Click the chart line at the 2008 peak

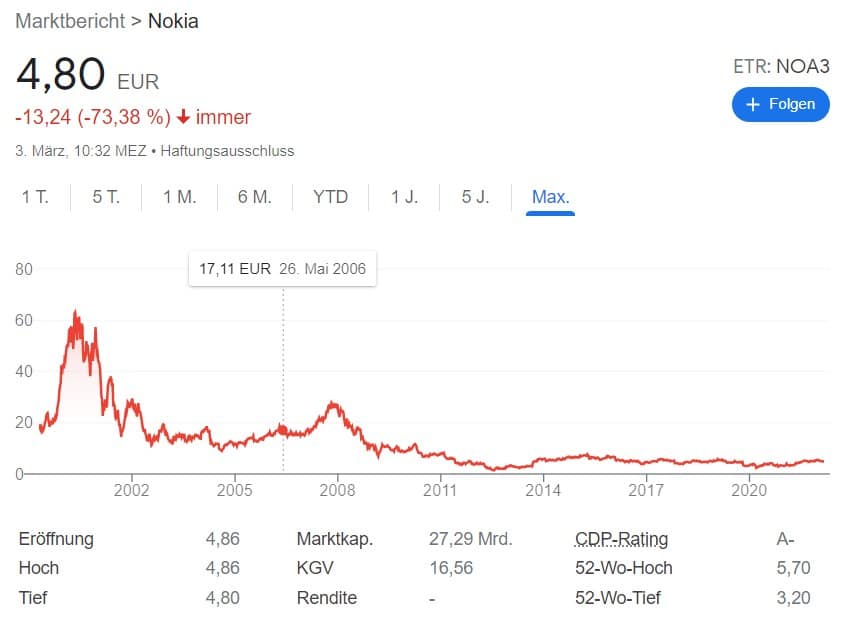[x=333, y=404]
